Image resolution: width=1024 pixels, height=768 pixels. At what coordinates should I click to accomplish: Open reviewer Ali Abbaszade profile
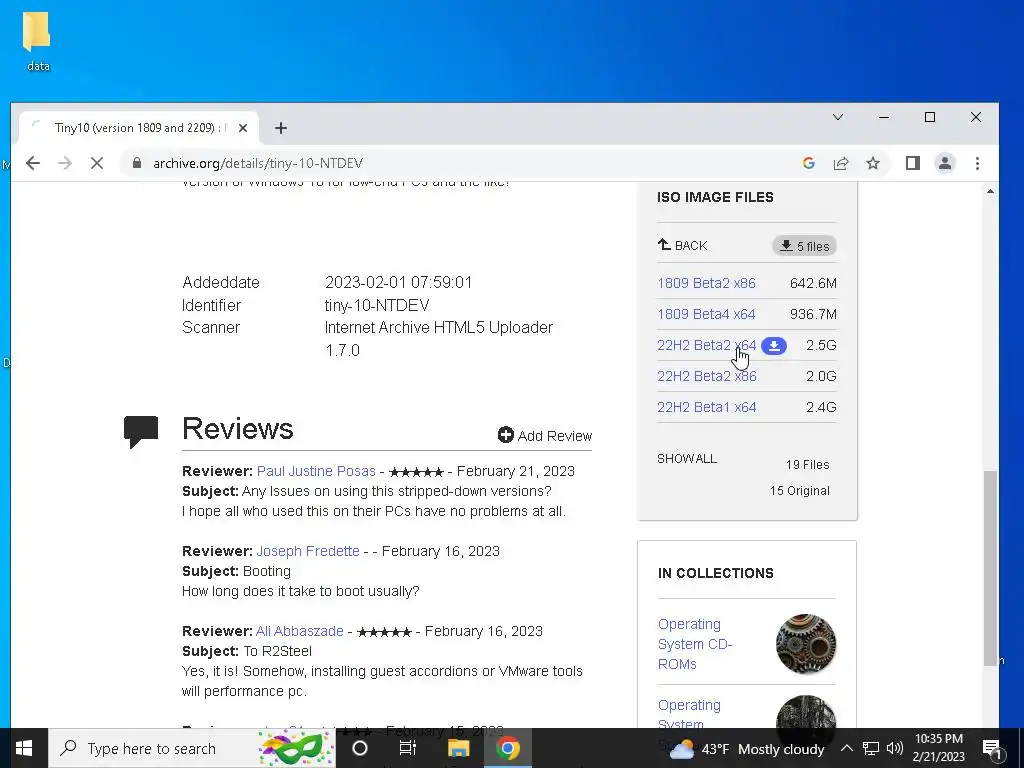click(x=300, y=632)
